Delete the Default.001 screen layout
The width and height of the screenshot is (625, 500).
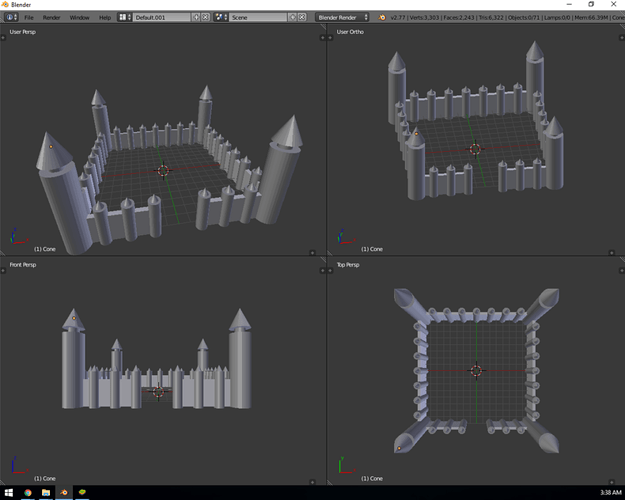(205, 17)
